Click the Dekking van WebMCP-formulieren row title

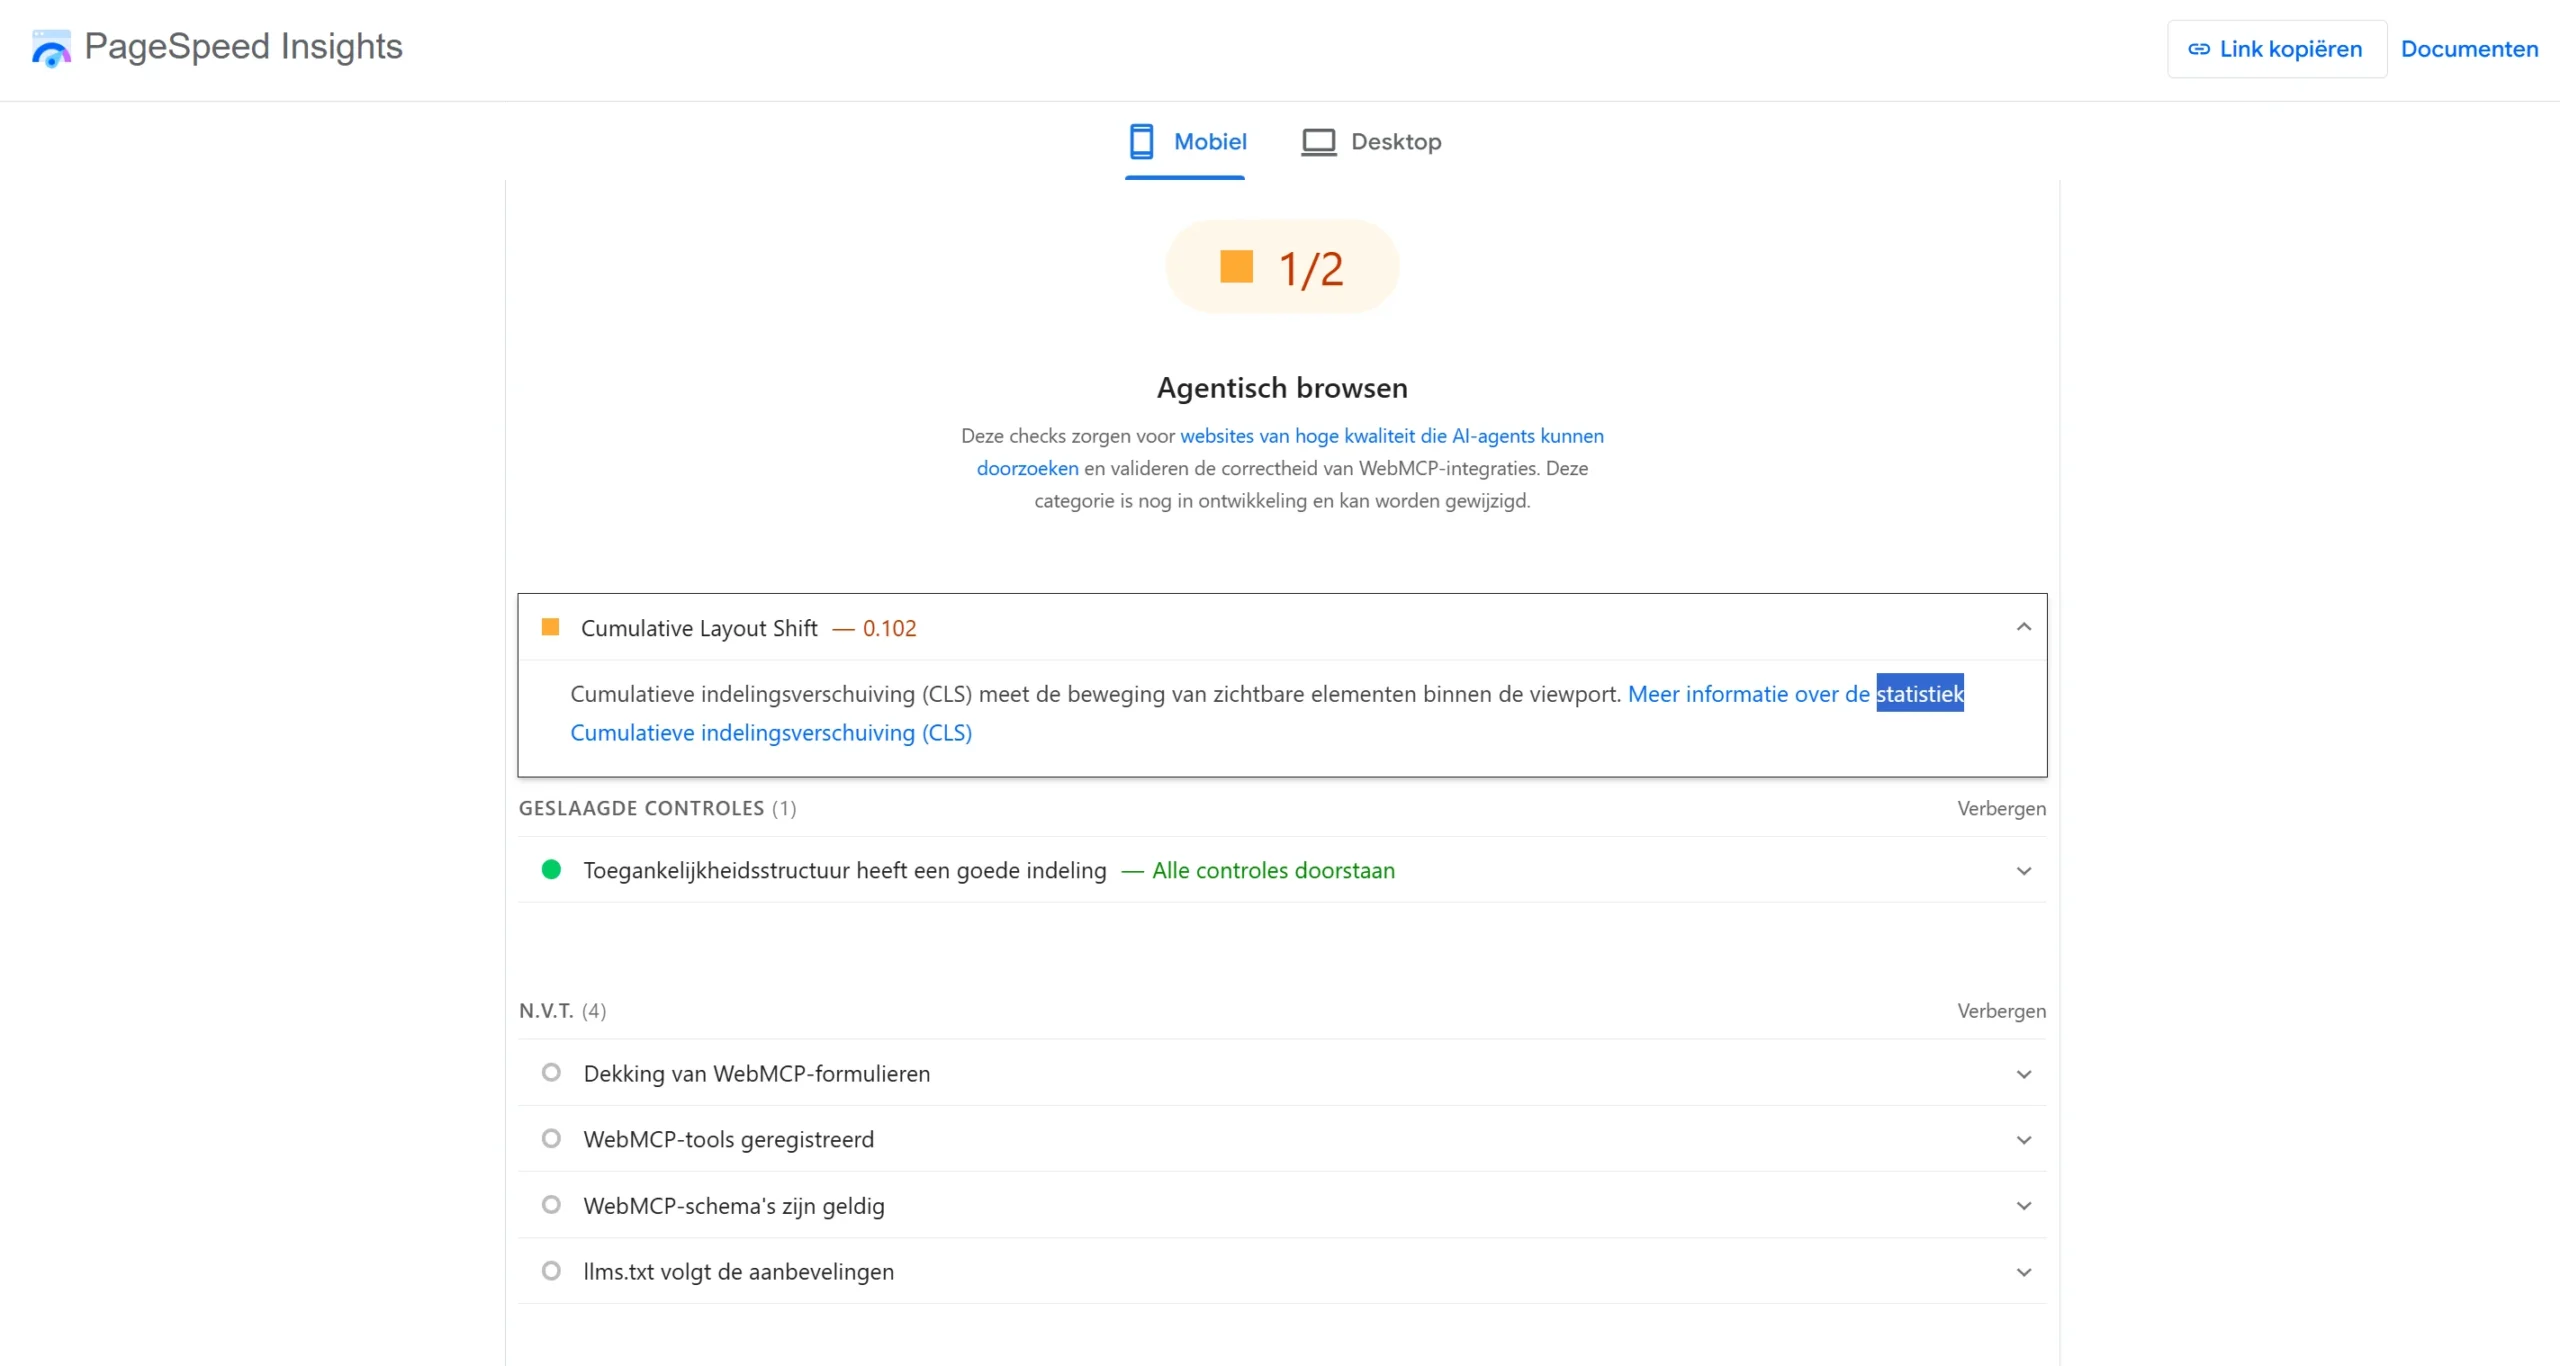(x=757, y=1073)
